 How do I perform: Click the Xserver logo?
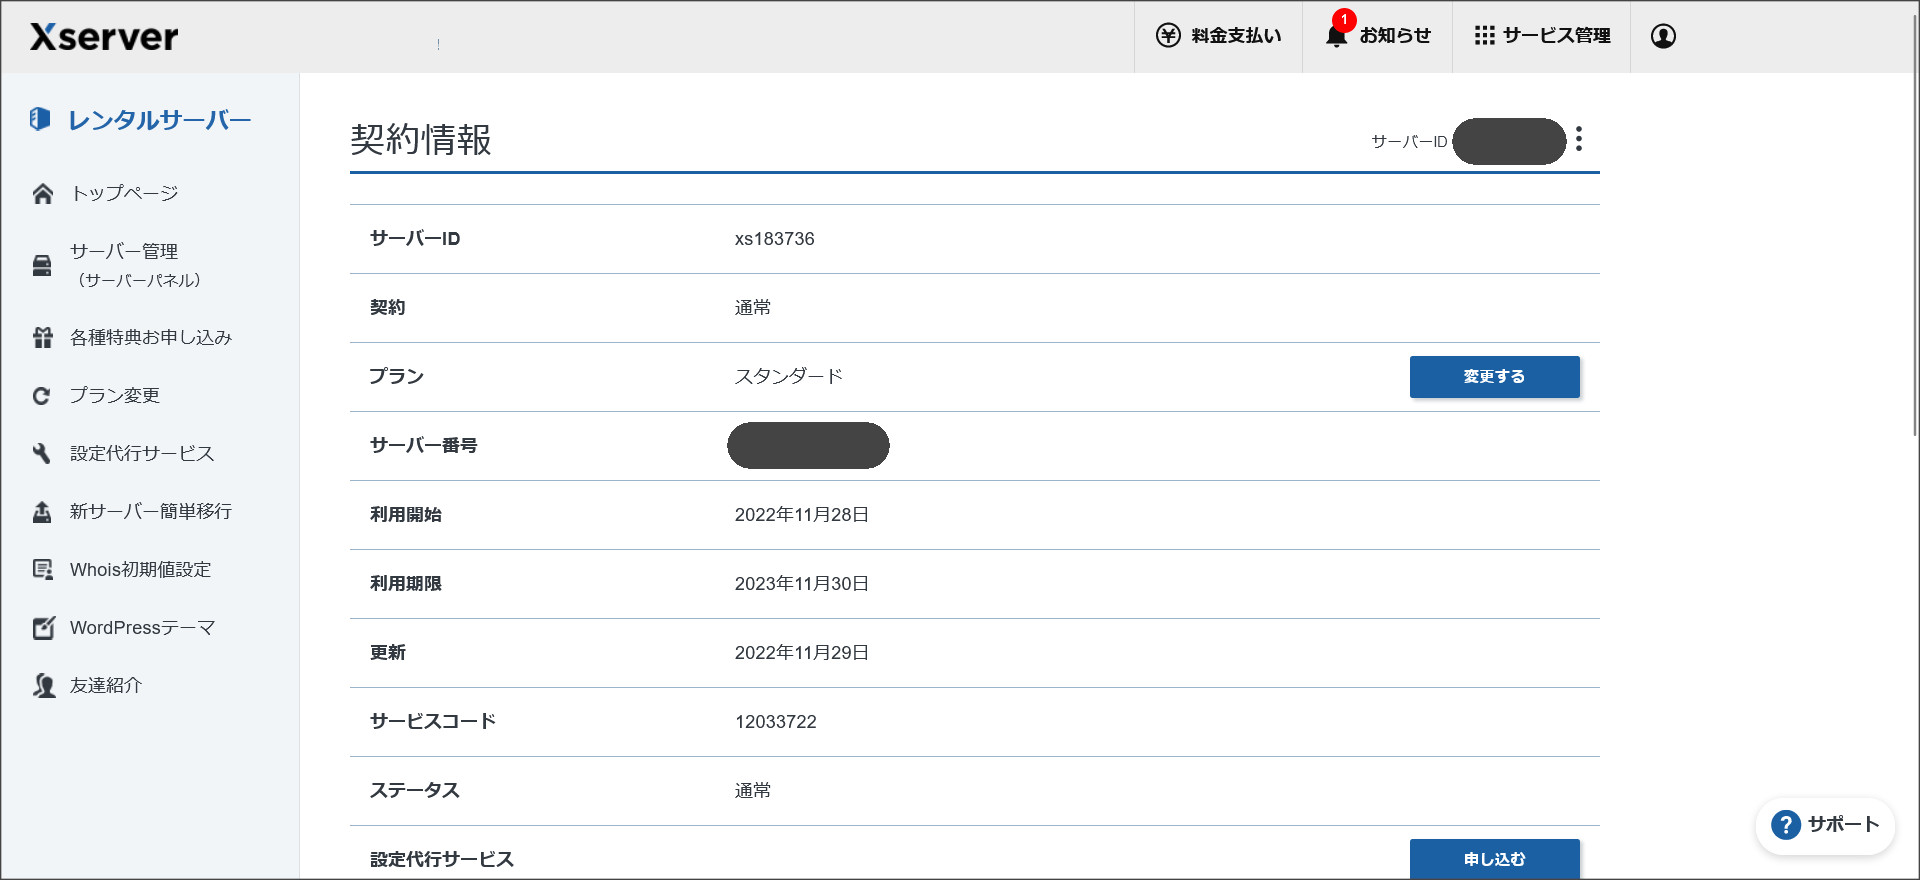click(x=104, y=37)
